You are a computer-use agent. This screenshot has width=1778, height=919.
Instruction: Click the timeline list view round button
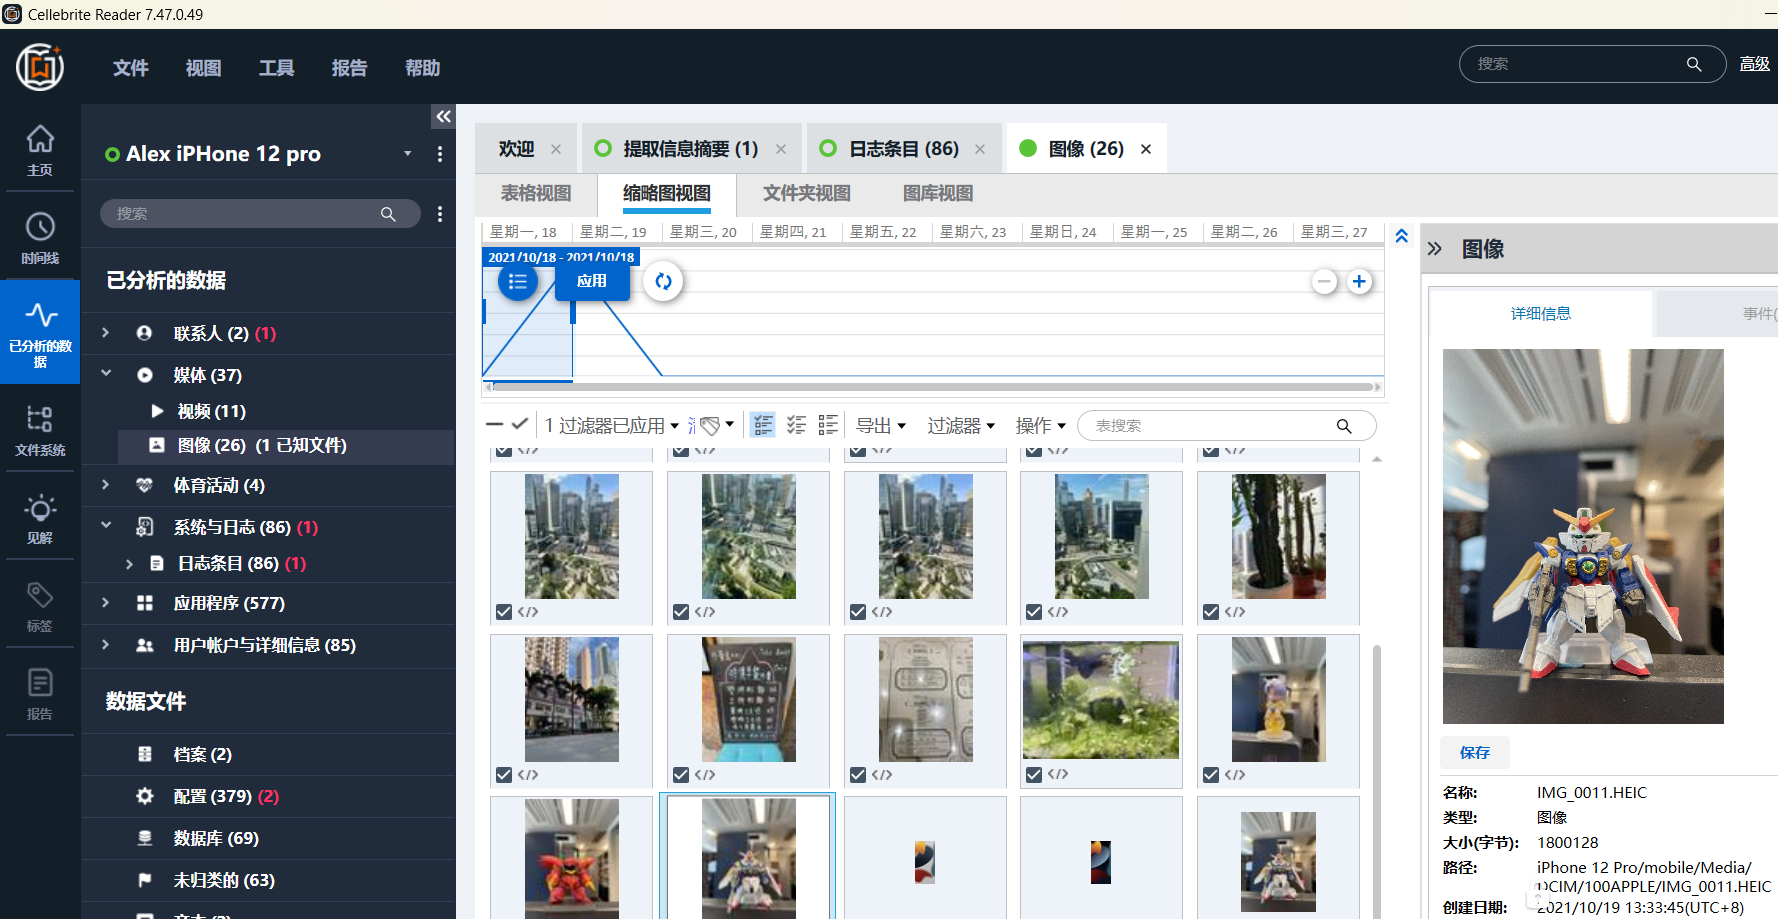click(518, 281)
